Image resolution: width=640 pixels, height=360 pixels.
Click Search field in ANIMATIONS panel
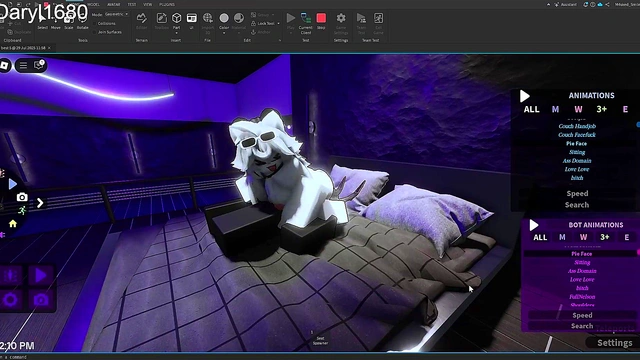[x=577, y=205]
